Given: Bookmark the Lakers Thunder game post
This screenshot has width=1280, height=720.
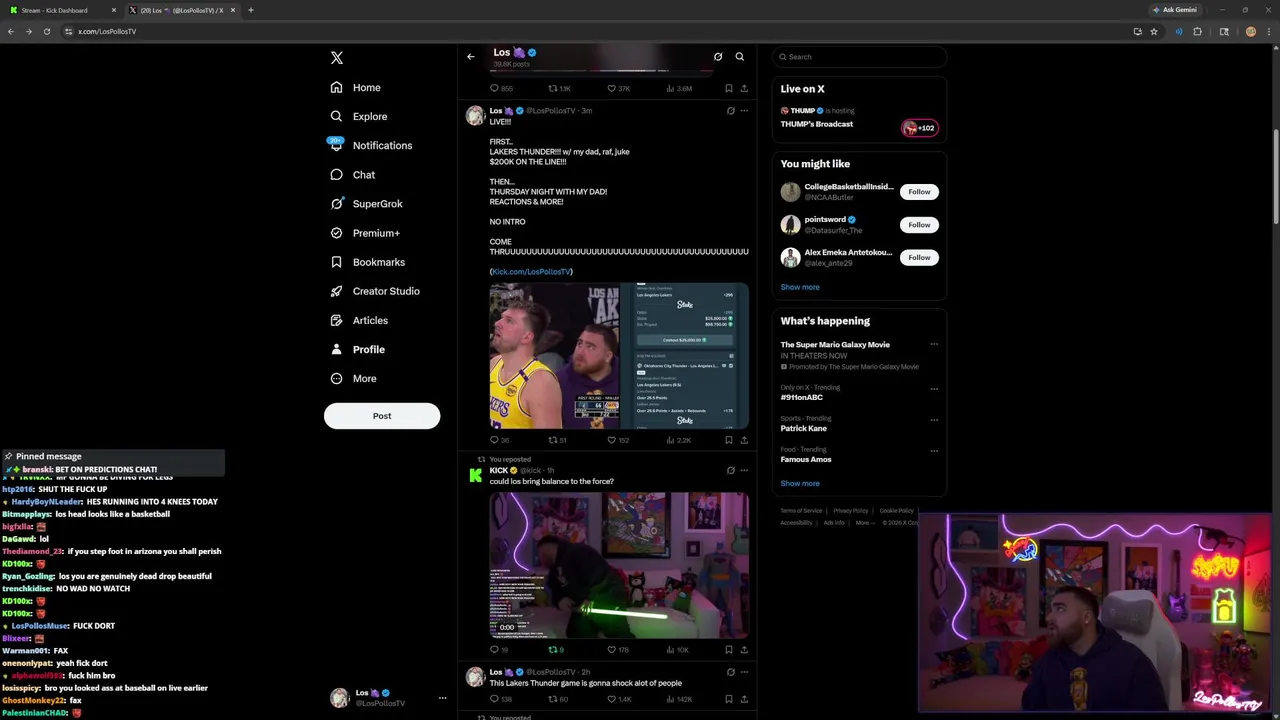Looking at the screenshot, I should (728, 699).
